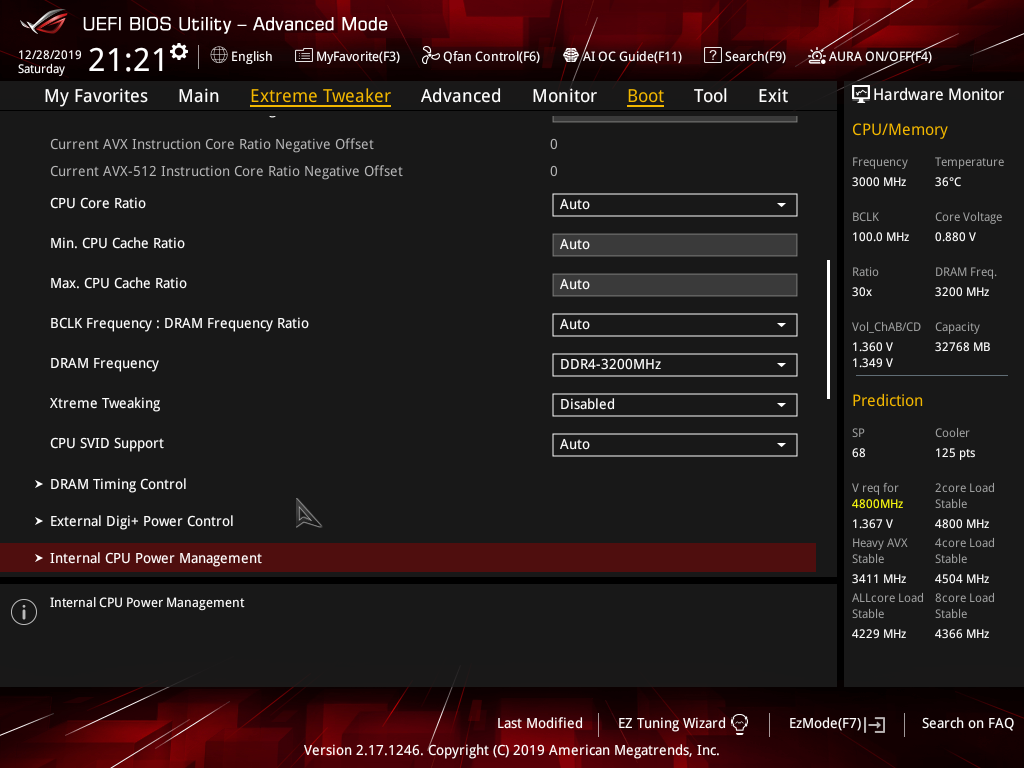Image resolution: width=1024 pixels, height=768 pixels.
Task: Toggle AURA lighting via AURA icon
Action: pos(816,56)
